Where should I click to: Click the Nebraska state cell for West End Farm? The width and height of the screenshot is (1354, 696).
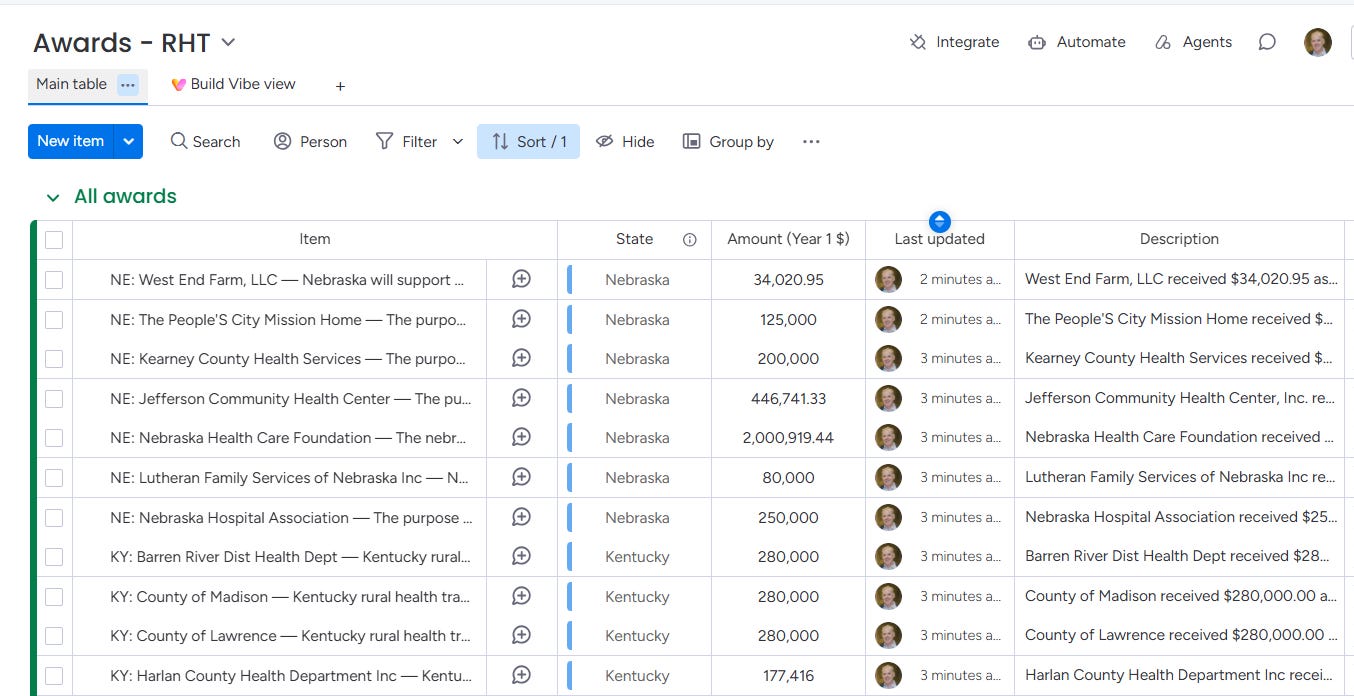tap(635, 280)
